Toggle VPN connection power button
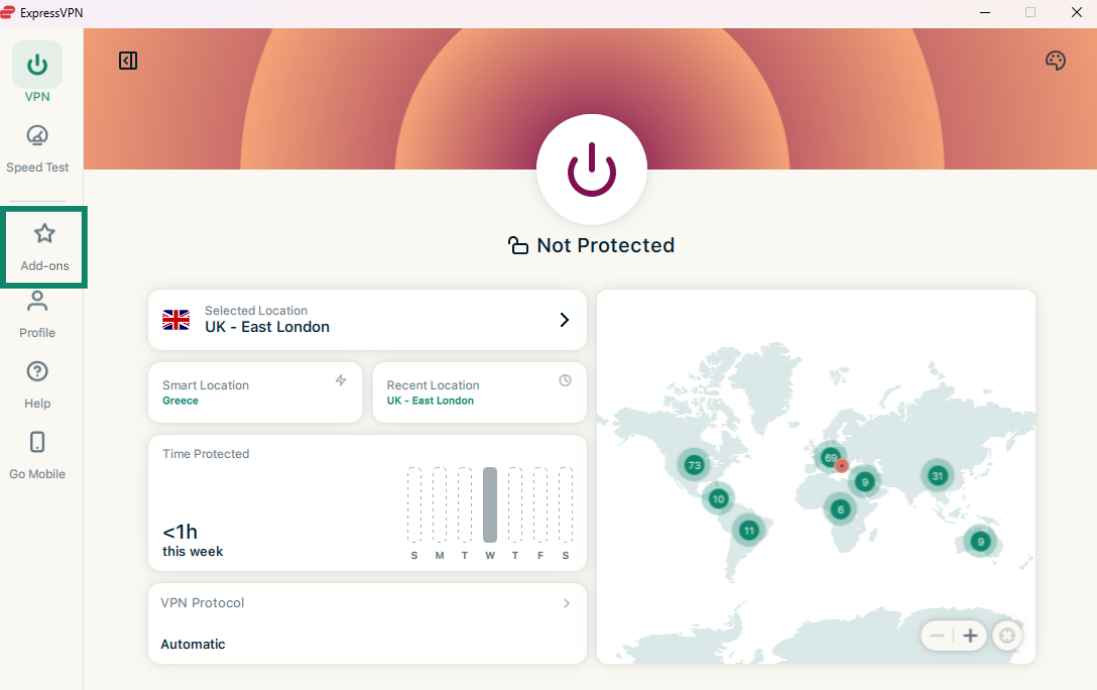1097x690 pixels. 592,169
